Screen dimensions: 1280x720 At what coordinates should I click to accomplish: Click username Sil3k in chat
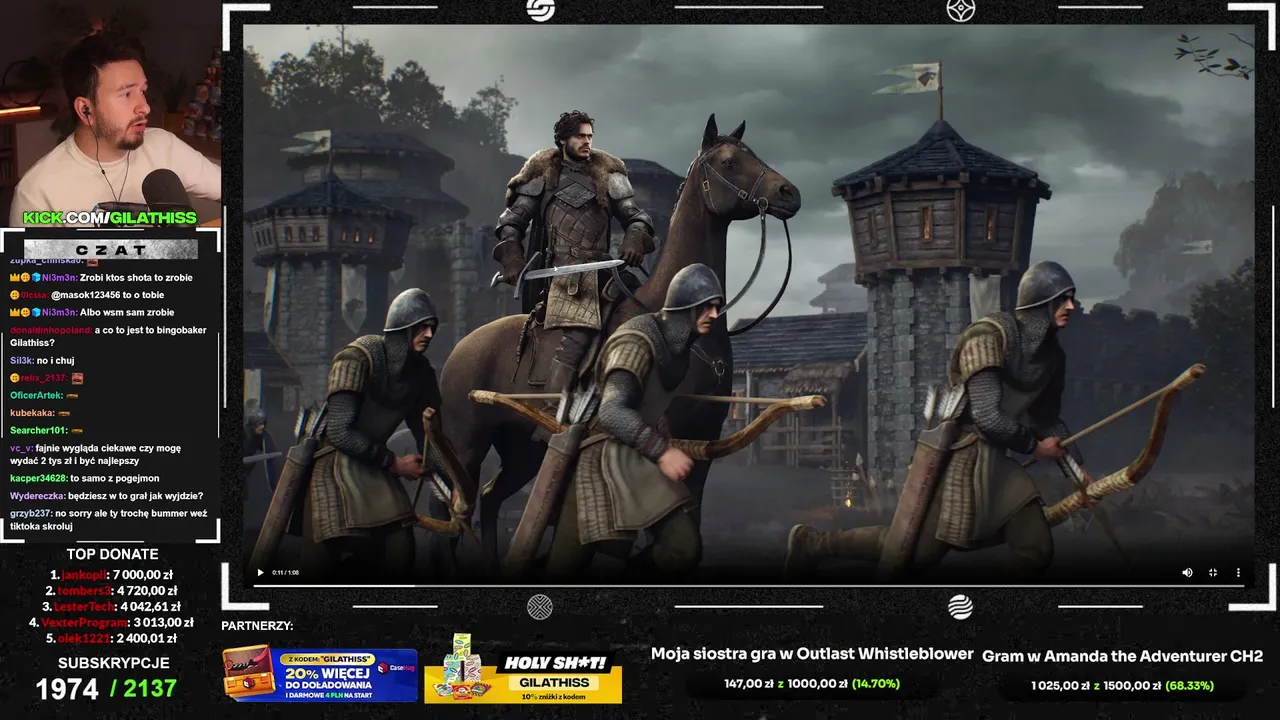coord(22,360)
